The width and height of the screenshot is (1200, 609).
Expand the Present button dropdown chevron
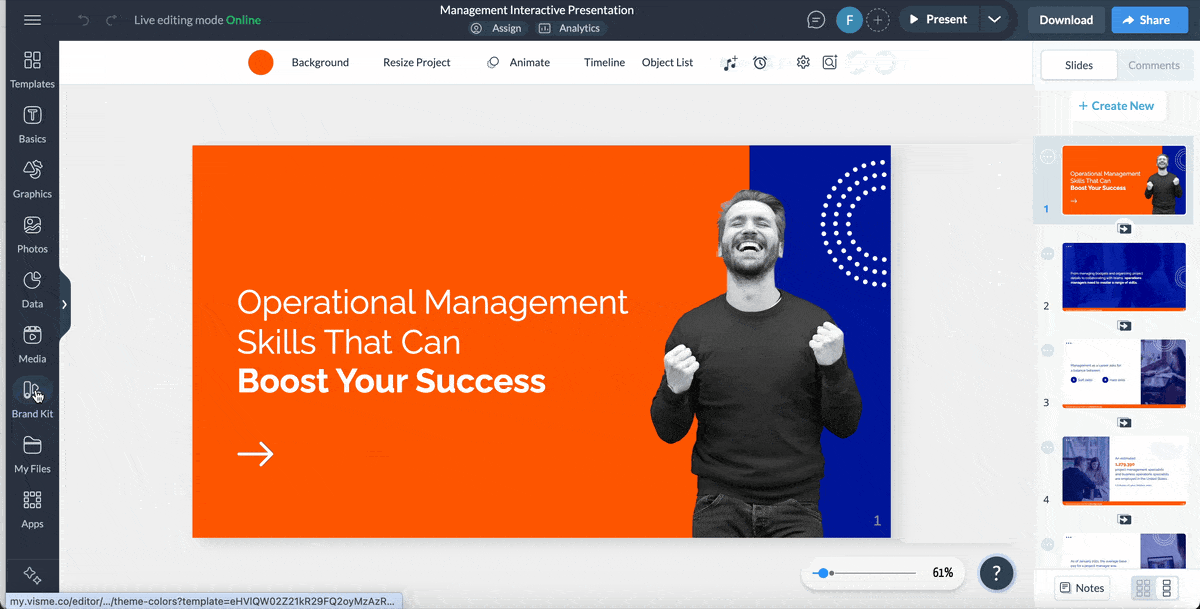coord(995,18)
